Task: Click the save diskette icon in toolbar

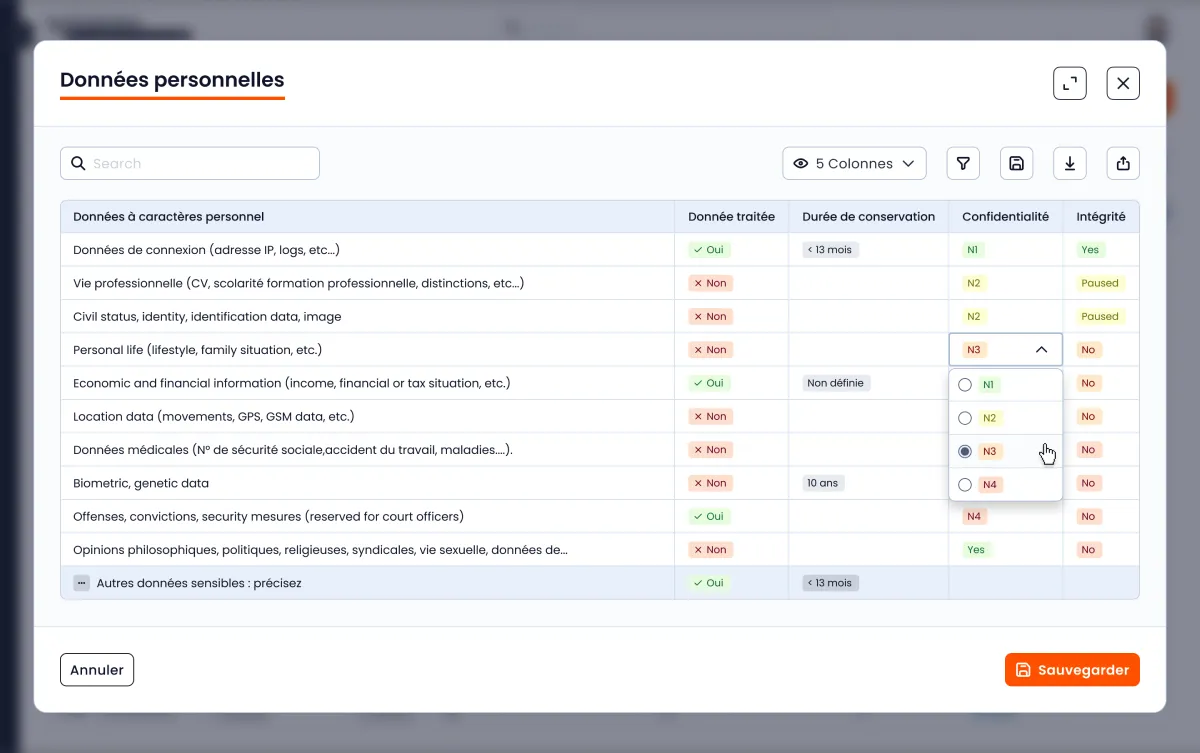Action: [x=1016, y=163]
